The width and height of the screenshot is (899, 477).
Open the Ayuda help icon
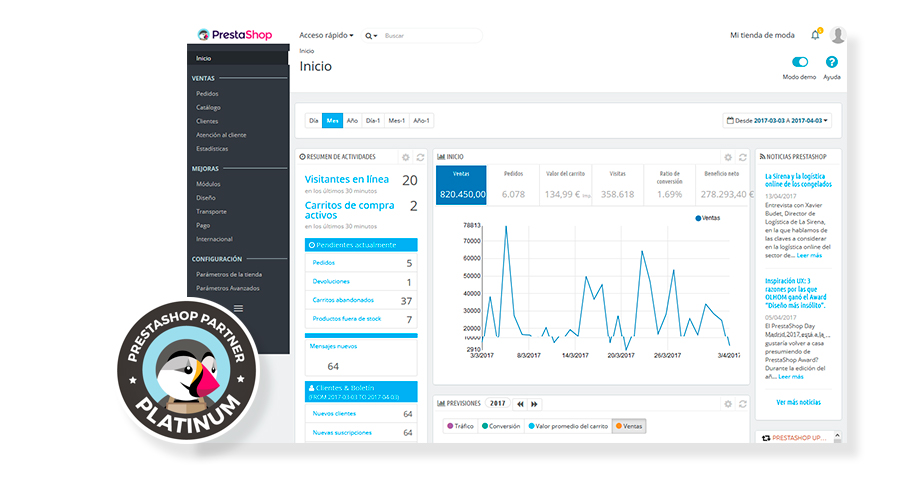[831, 62]
